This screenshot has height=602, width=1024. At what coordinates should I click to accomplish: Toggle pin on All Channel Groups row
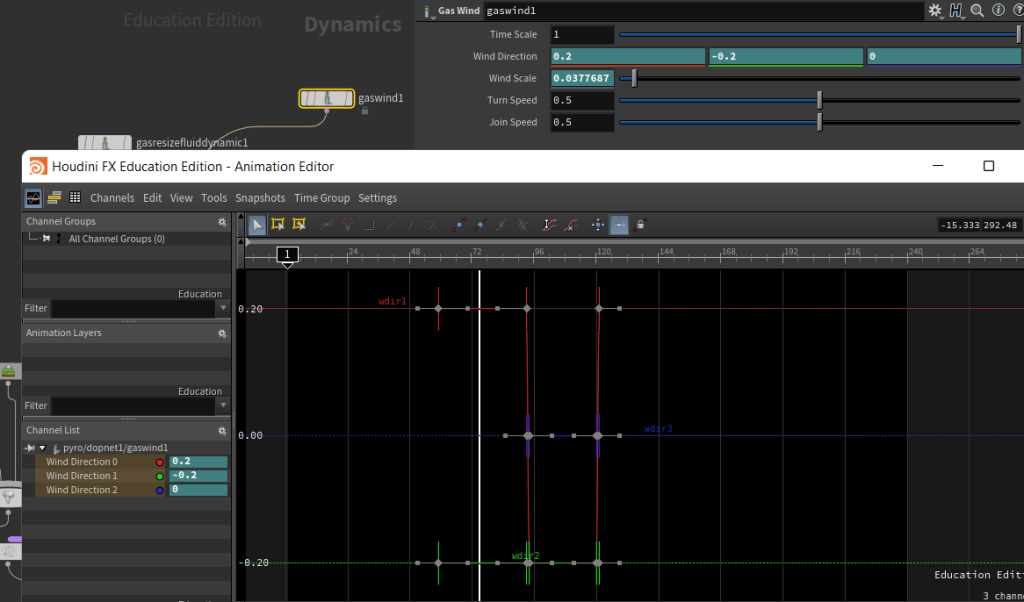46,239
